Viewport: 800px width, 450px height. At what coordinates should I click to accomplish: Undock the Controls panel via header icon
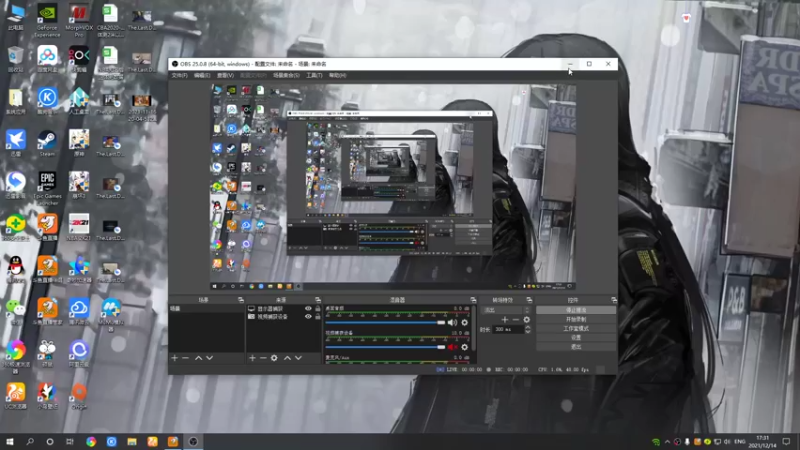point(614,300)
